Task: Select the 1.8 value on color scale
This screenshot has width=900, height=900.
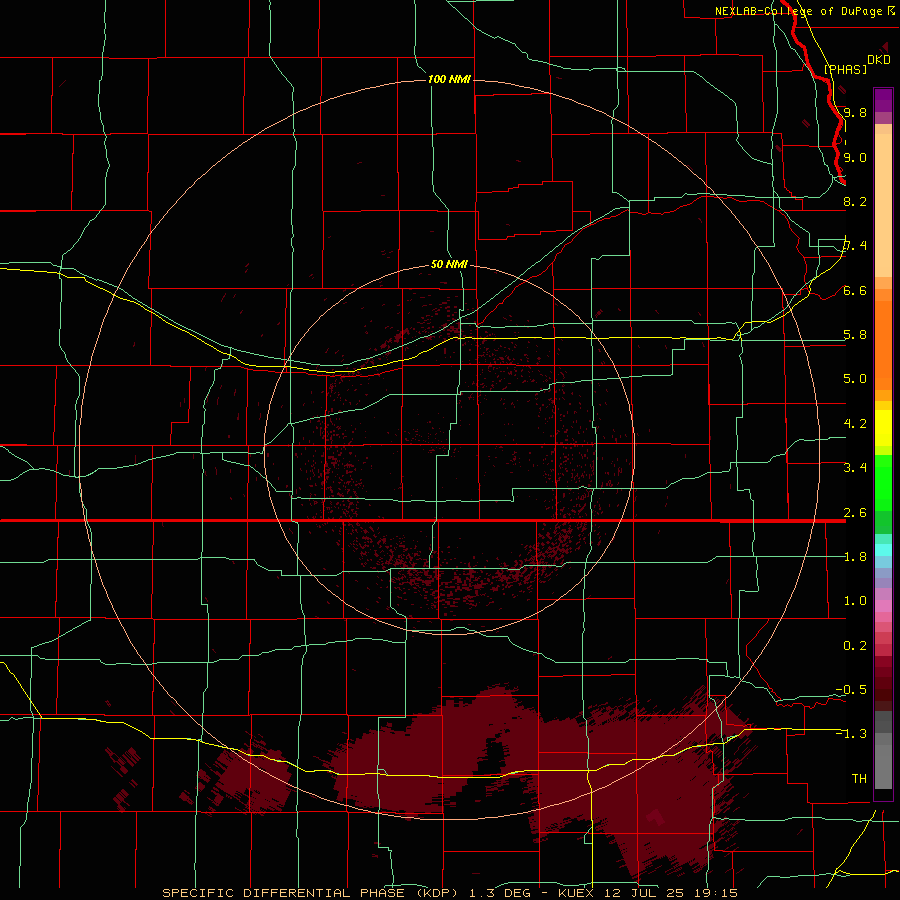Action: [x=855, y=557]
